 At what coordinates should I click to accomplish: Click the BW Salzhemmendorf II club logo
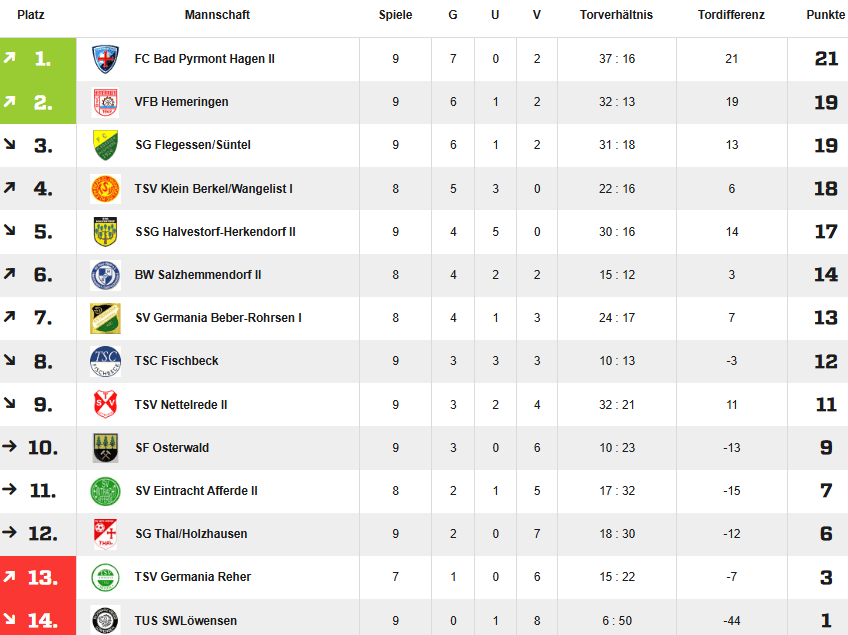105,275
